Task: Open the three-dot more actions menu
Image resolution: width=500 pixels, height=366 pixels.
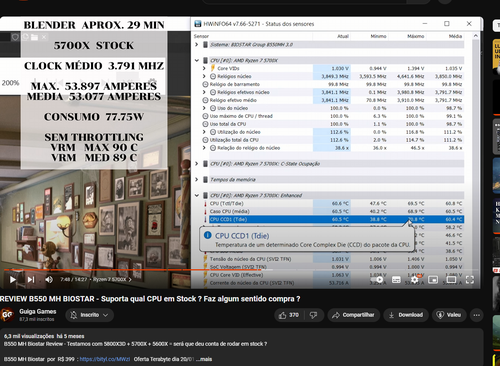Action: (x=477, y=315)
